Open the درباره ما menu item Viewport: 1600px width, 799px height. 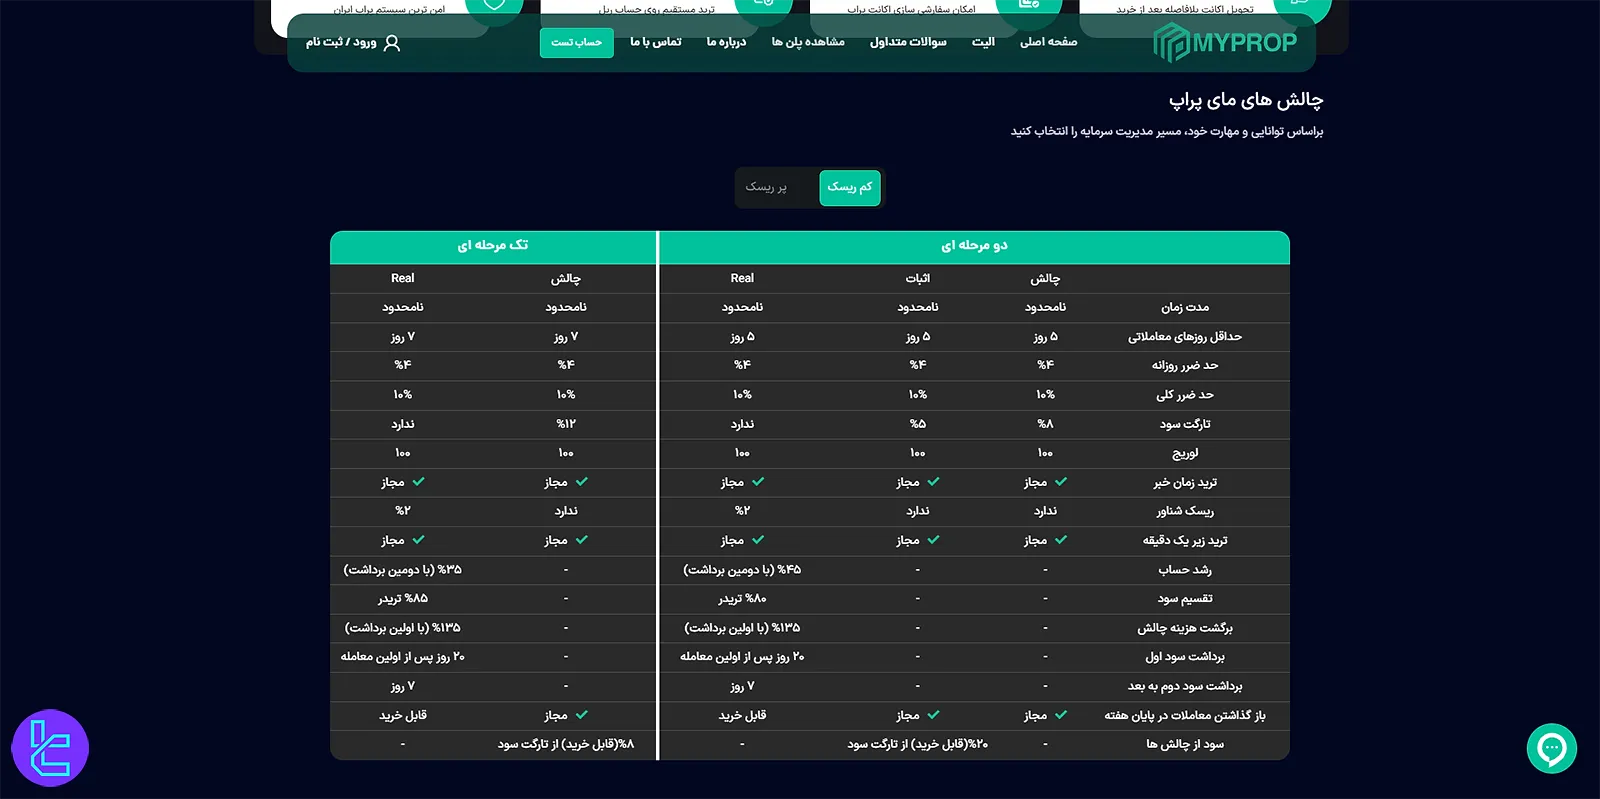(726, 42)
